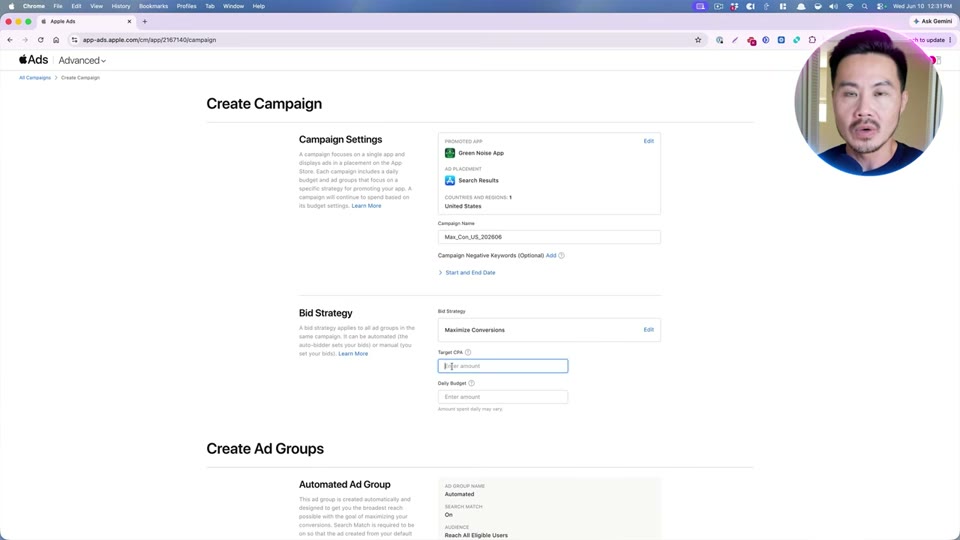Open site information icon in address bar
Screen dimensions: 960x540
75,40
